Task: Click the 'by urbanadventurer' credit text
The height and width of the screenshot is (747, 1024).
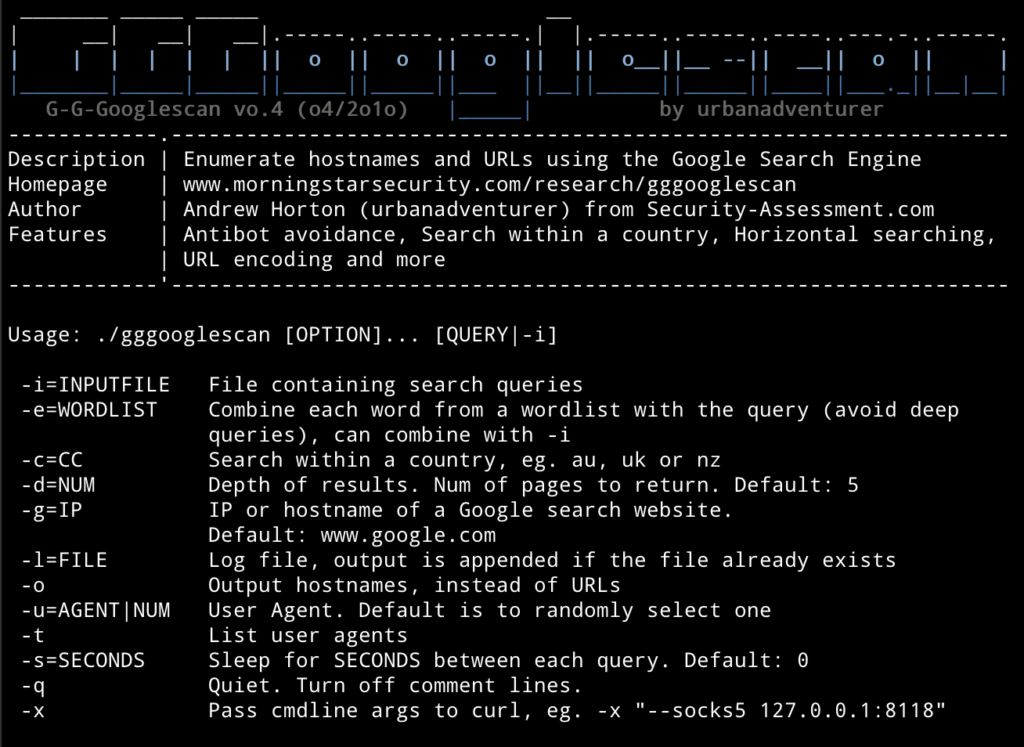Action: [771, 109]
